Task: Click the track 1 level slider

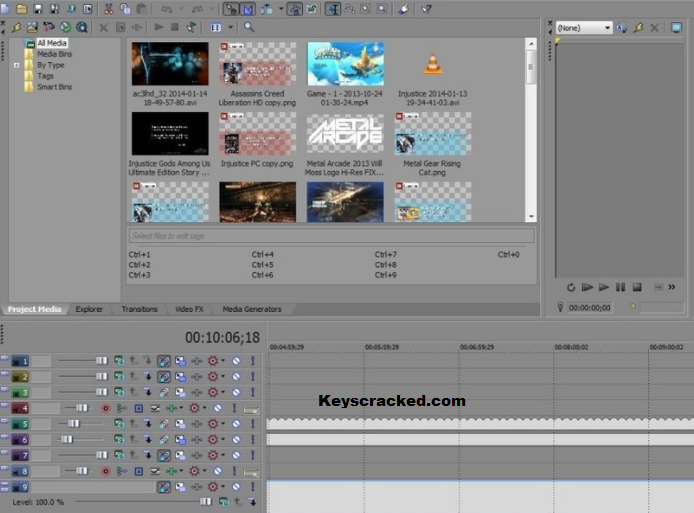Action: [83, 361]
